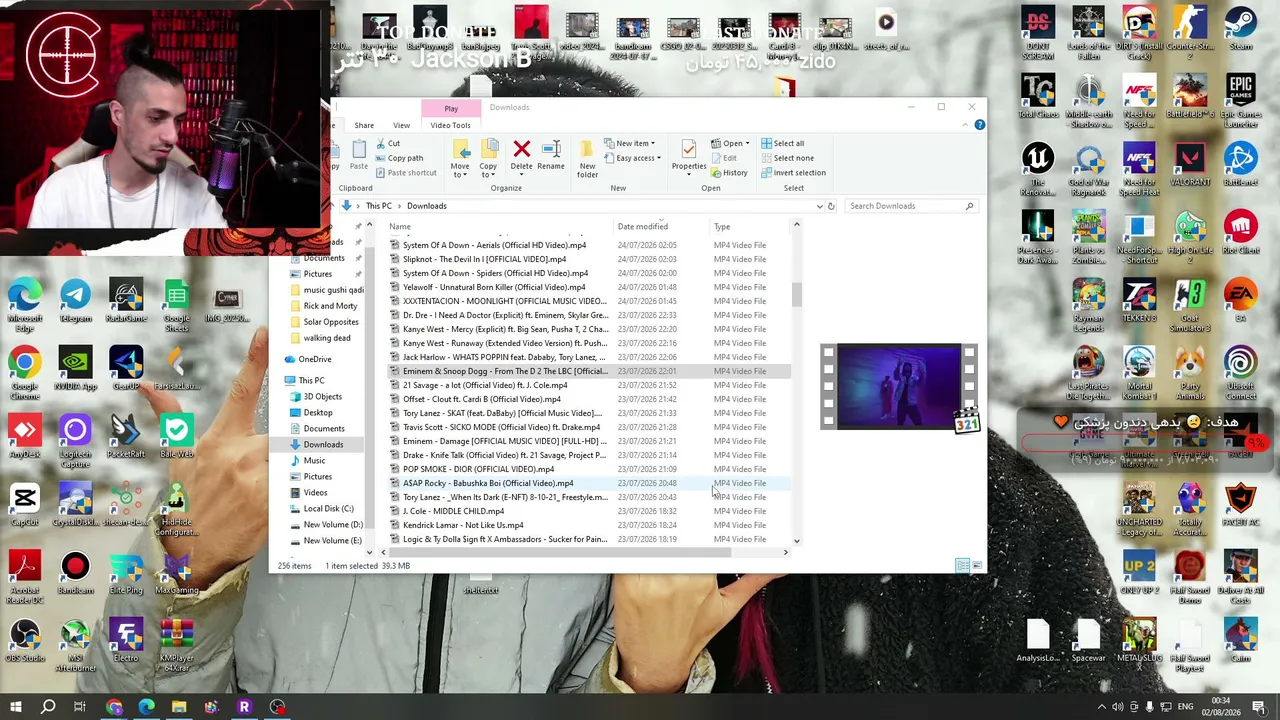Launch VALORANT desktop shortcut
The width and height of the screenshot is (1280, 720).
1190,166
